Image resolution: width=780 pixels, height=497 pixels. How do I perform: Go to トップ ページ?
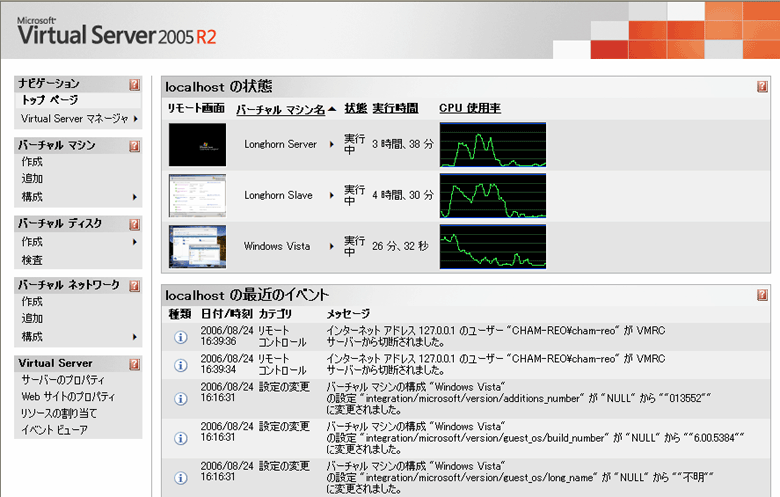(50, 100)
